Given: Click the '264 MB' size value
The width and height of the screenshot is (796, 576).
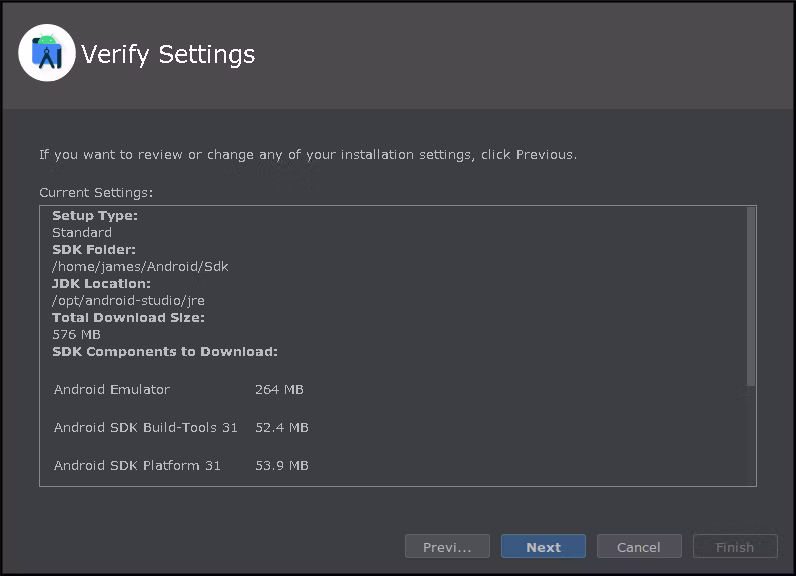Looking at the screenshot, I should [279, 390].
